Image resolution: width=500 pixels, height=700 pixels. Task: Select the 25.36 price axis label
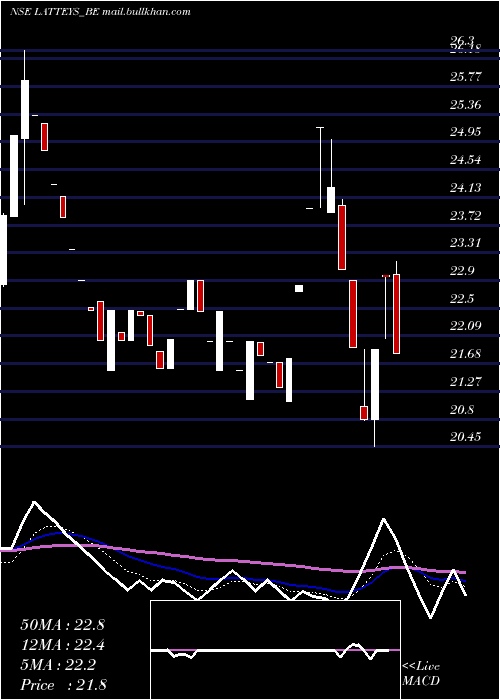pyautogui.click(x=466, y=105)
